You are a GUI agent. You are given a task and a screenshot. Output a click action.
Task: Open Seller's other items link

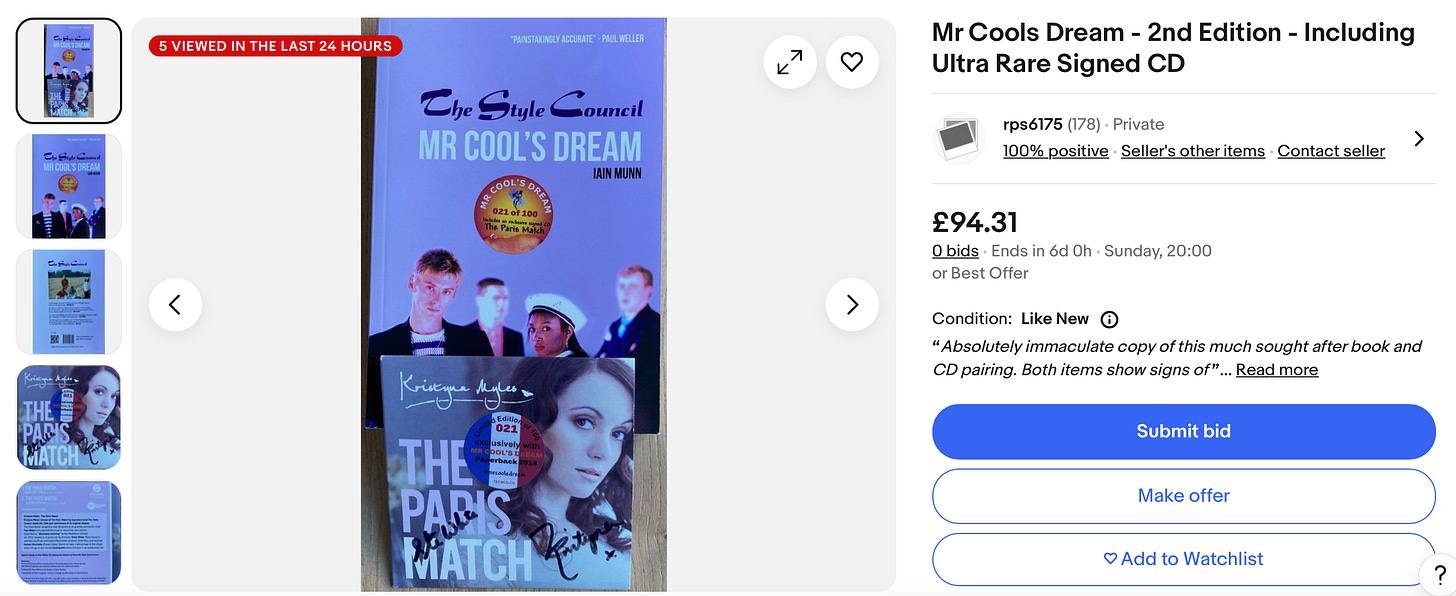(x=1193, y=151)
